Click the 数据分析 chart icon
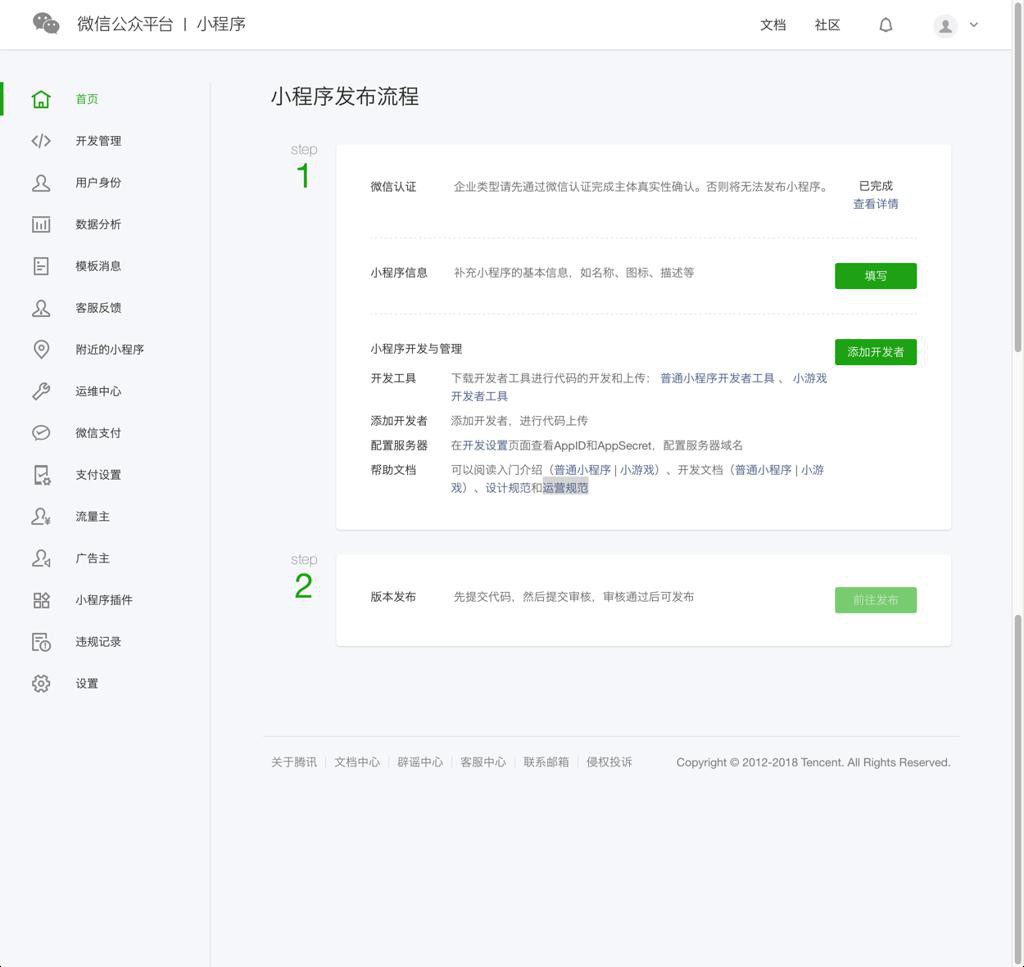The image size is (1024, 967). (41, 224)
